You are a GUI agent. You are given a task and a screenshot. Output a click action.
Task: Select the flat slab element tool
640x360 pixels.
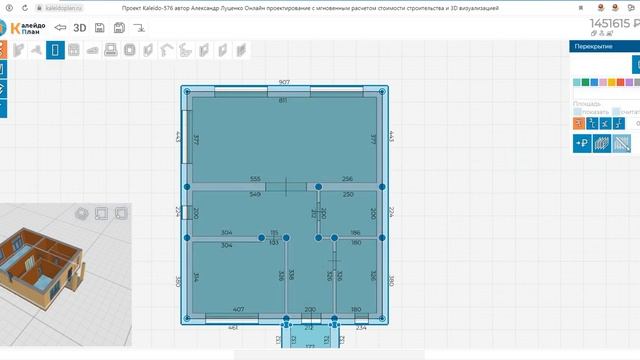(x=93, y=50)
